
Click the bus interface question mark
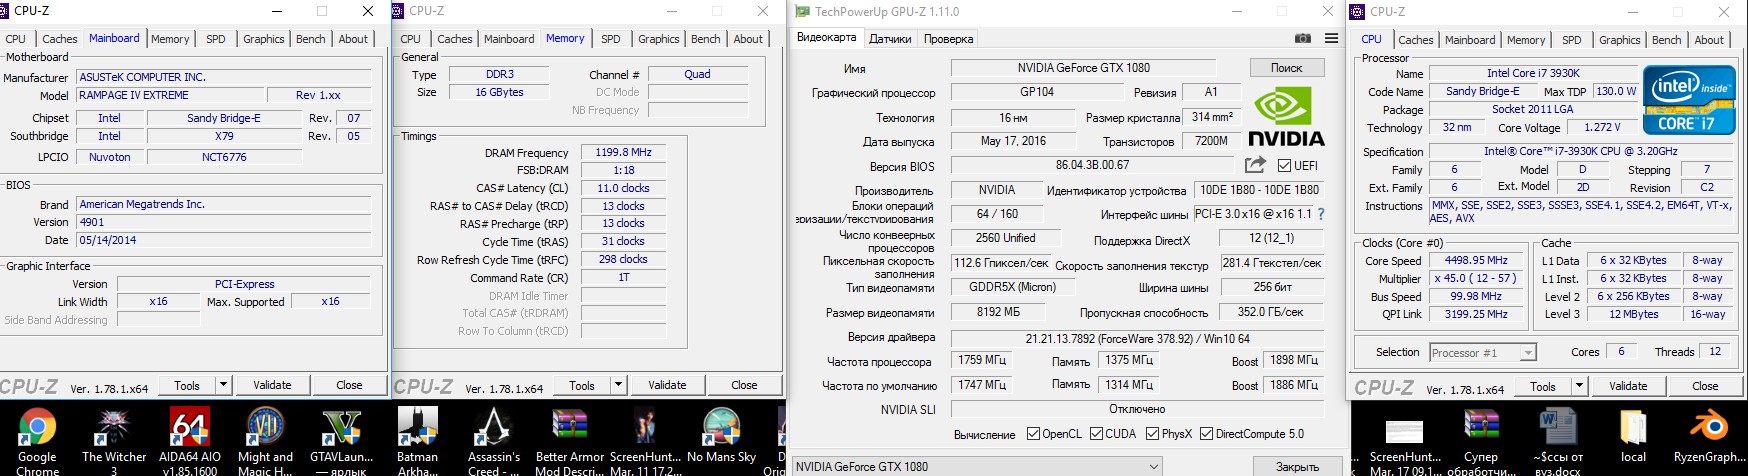pyautogui.click(x=1321, y=214)
